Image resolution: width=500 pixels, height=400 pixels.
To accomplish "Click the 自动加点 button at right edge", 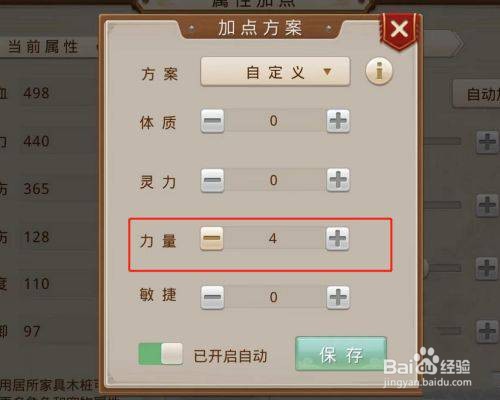I will coord(477,94).
